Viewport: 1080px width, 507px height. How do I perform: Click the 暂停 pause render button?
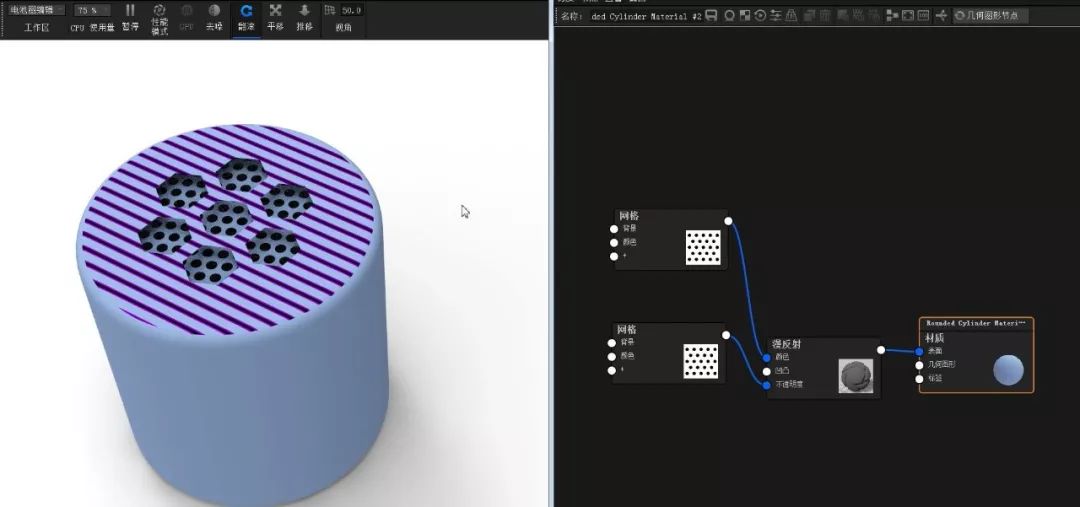(130, 17)
